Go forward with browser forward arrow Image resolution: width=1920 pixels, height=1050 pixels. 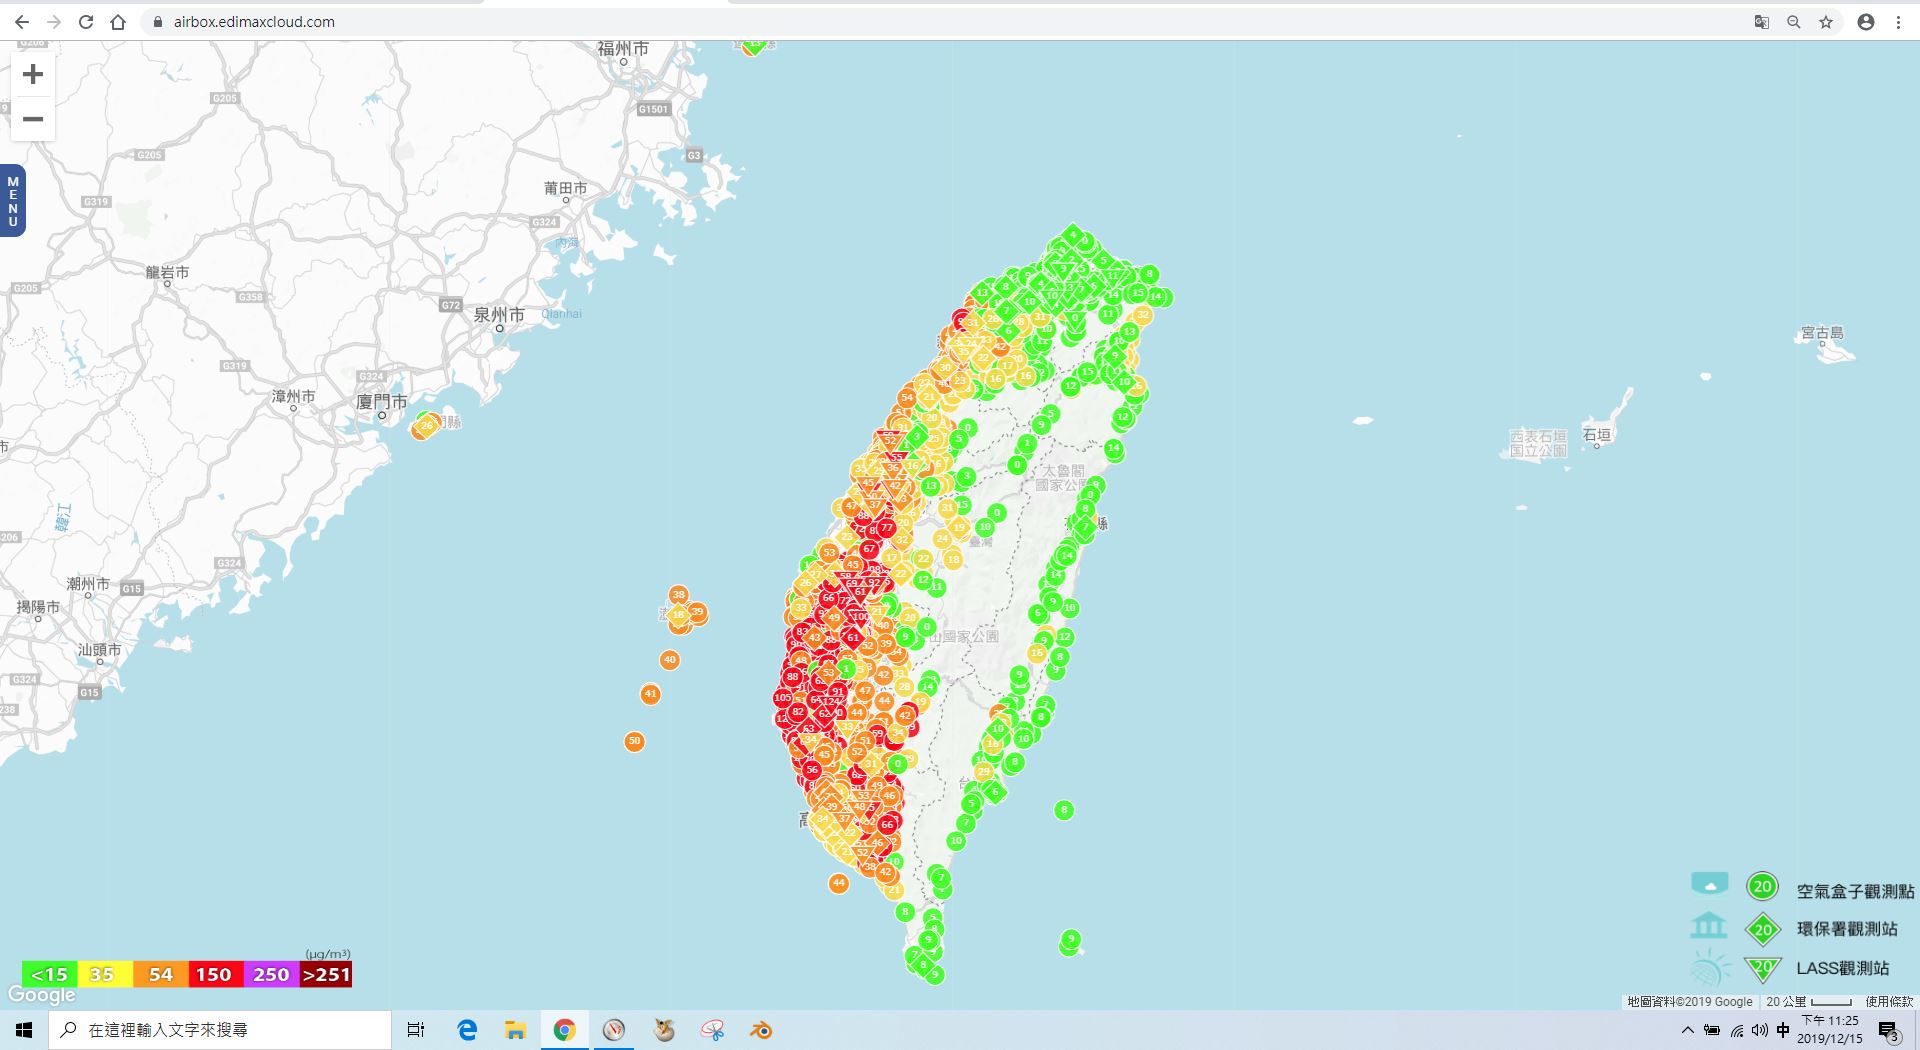click(x=54, y=22)
